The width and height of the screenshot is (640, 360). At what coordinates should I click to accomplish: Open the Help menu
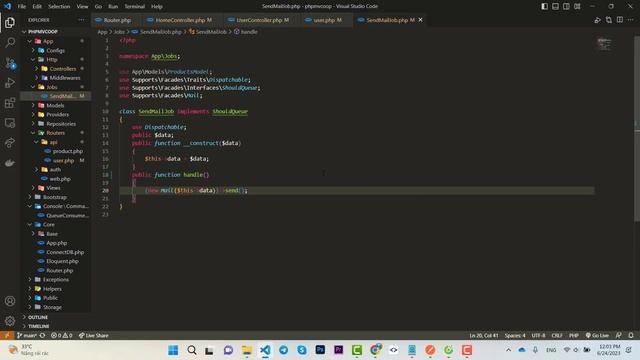click(x=157, y=6)
